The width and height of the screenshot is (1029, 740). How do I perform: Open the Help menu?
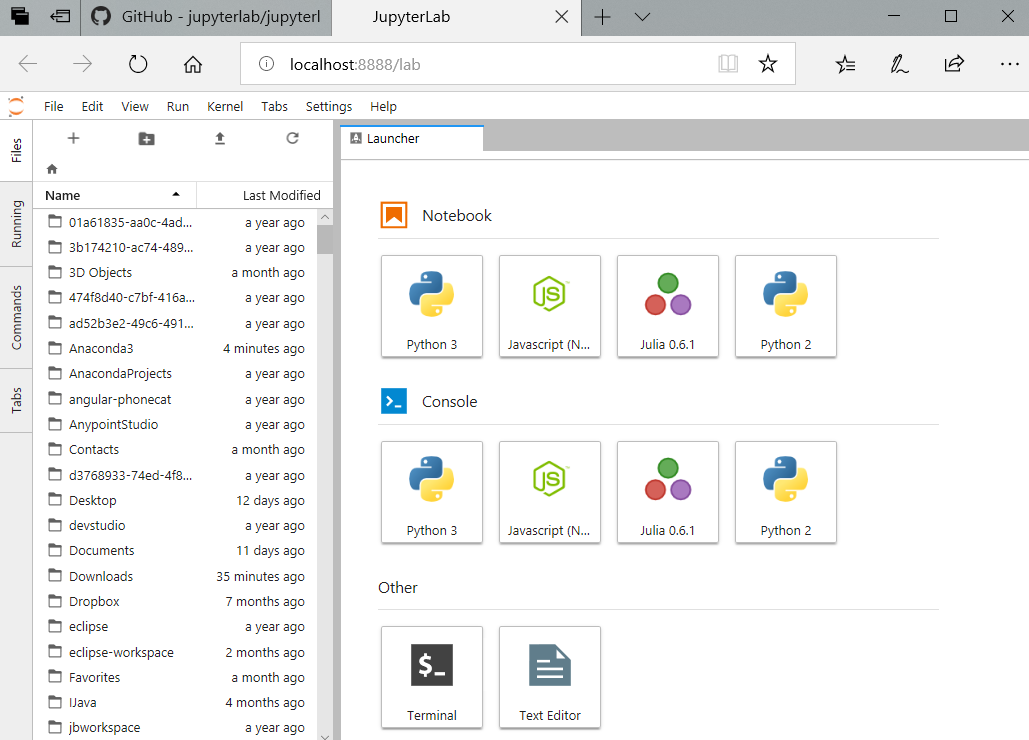(383, 106)
